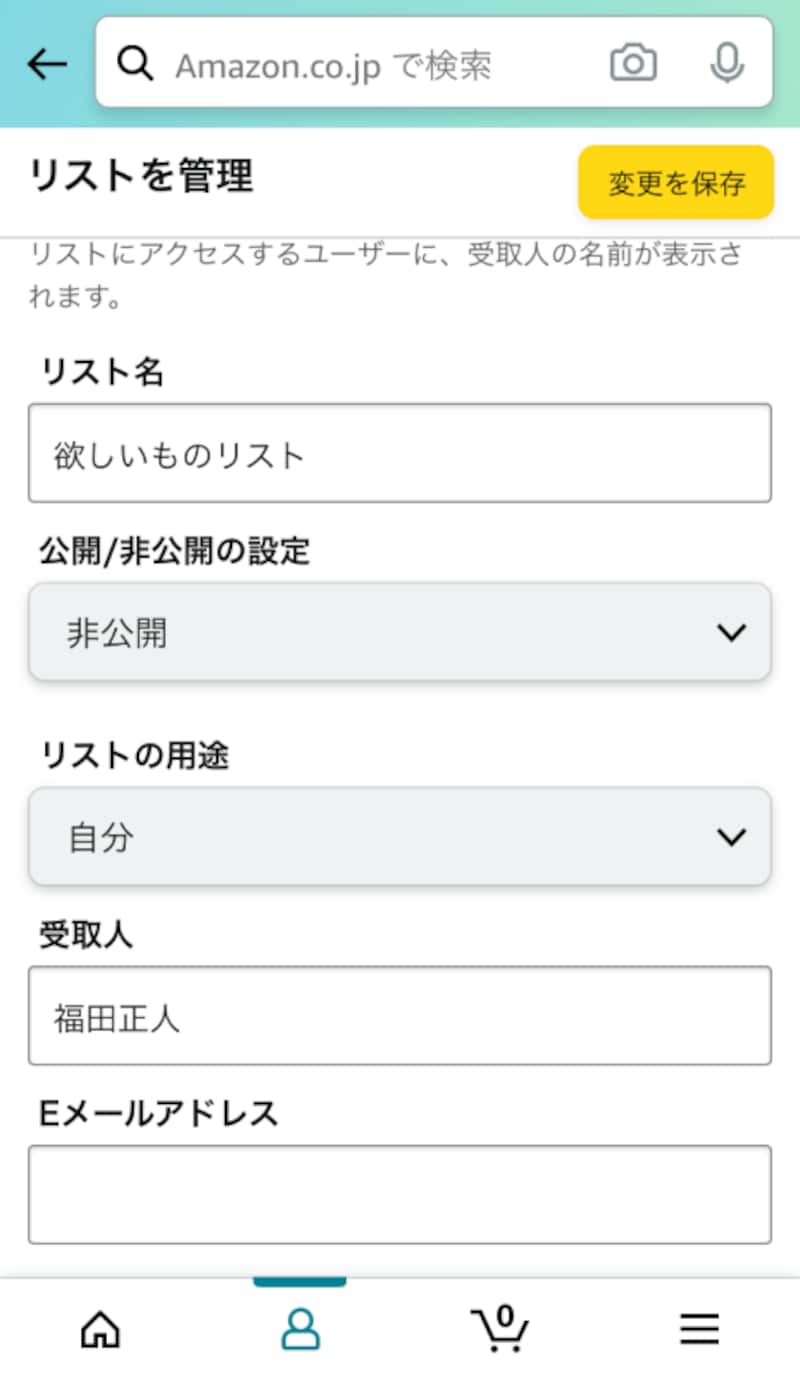Click chevron on リストの用途 dropdown

pos(732,837)
